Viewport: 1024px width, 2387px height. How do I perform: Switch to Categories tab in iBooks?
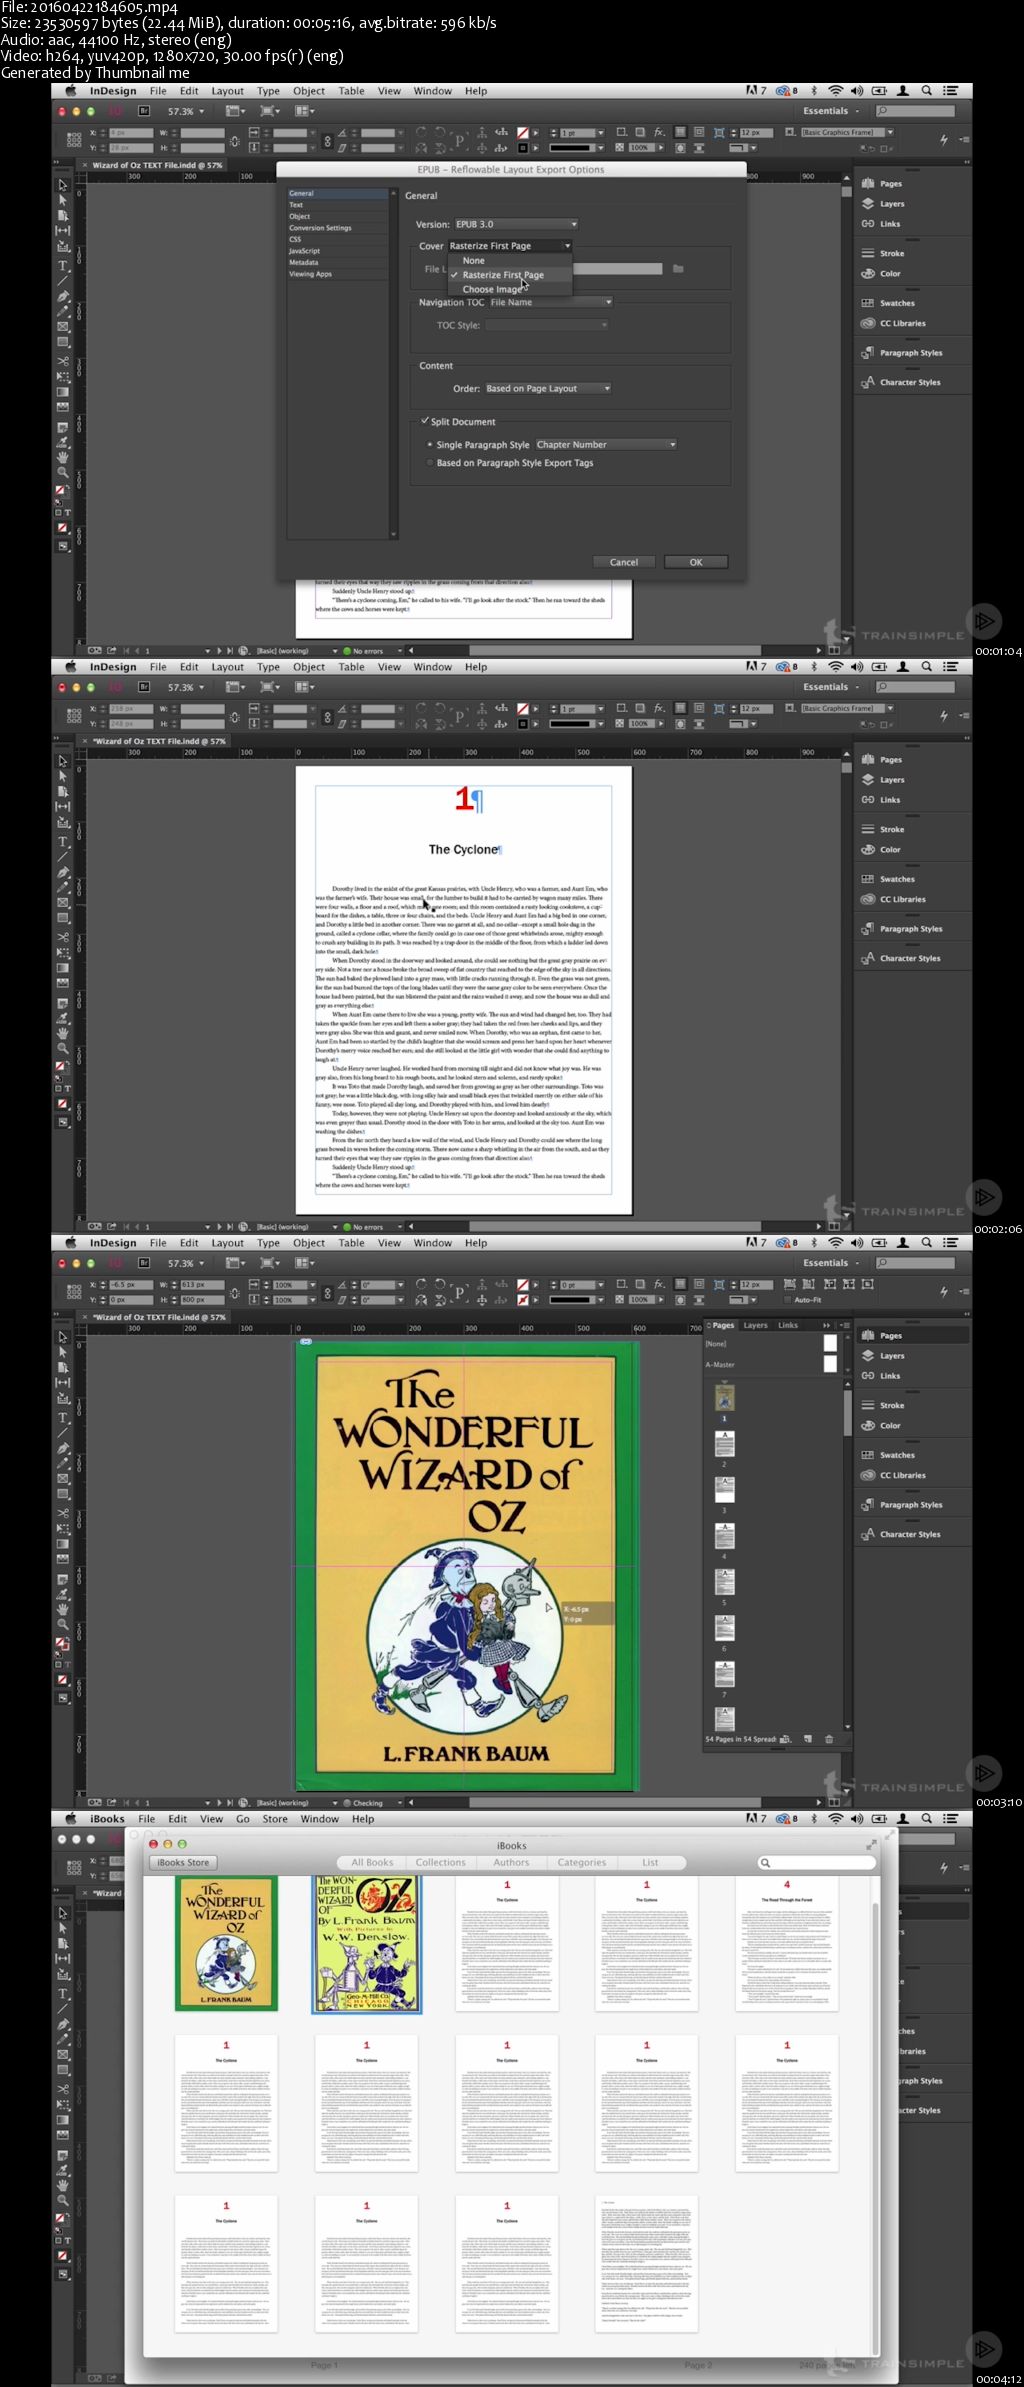(582, 1862)
